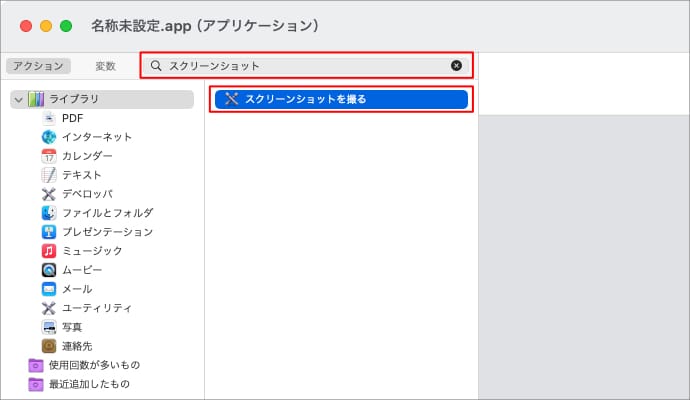Click the デベロッパ tools icon
Viewport: 690px width, 400px height.
tap(49, 194)
